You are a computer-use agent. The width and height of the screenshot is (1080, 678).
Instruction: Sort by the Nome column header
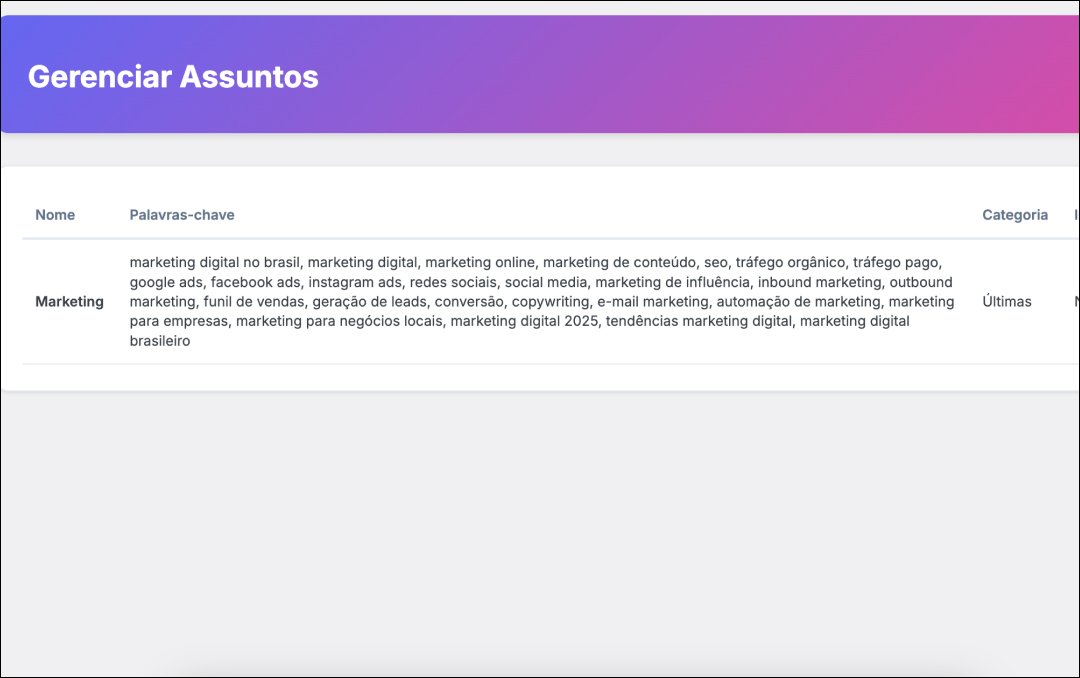55,215
